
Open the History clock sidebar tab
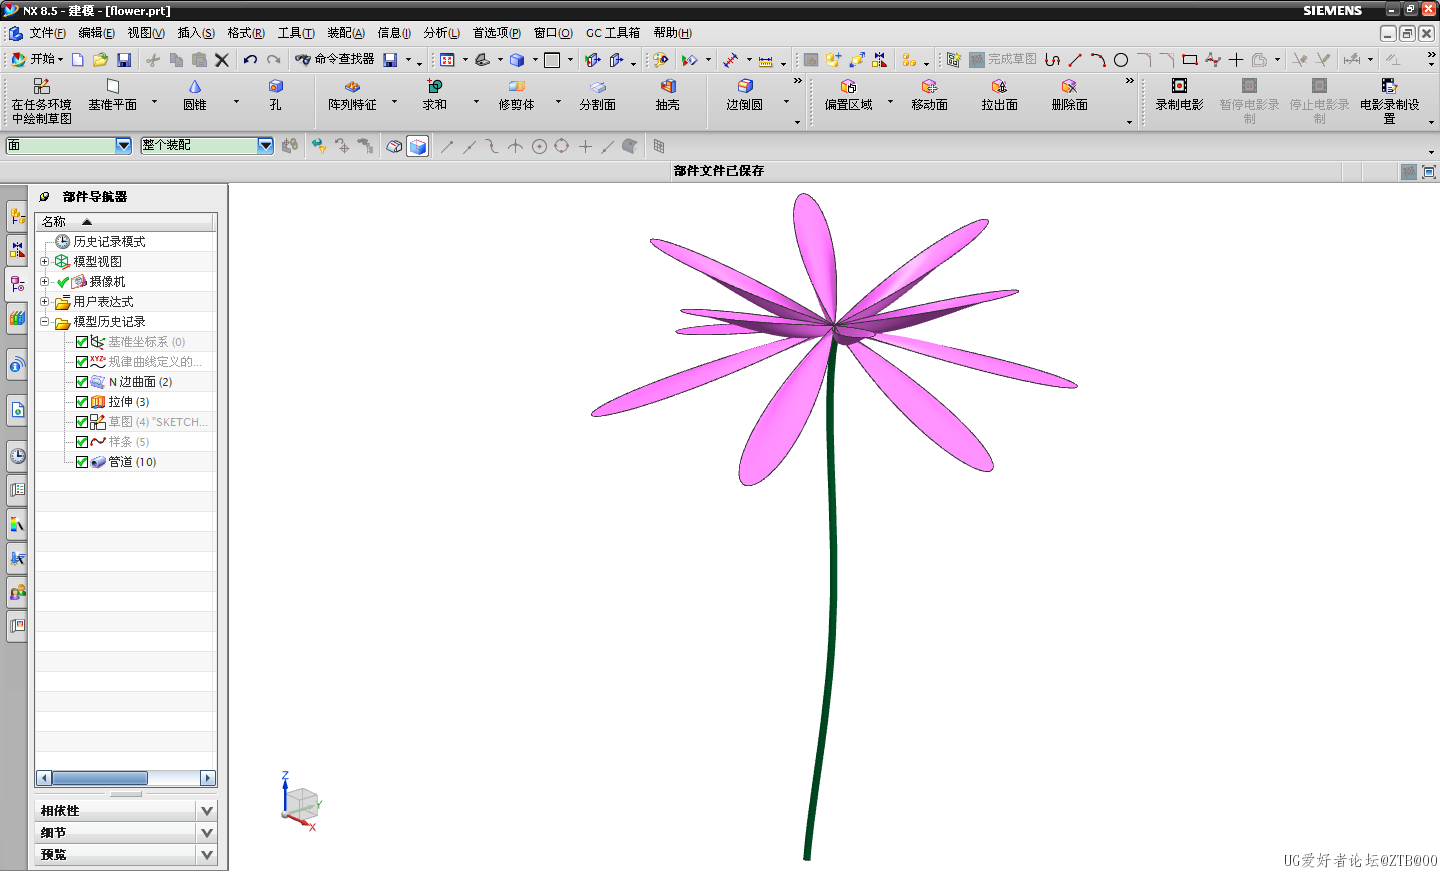[x=17, y=456]
